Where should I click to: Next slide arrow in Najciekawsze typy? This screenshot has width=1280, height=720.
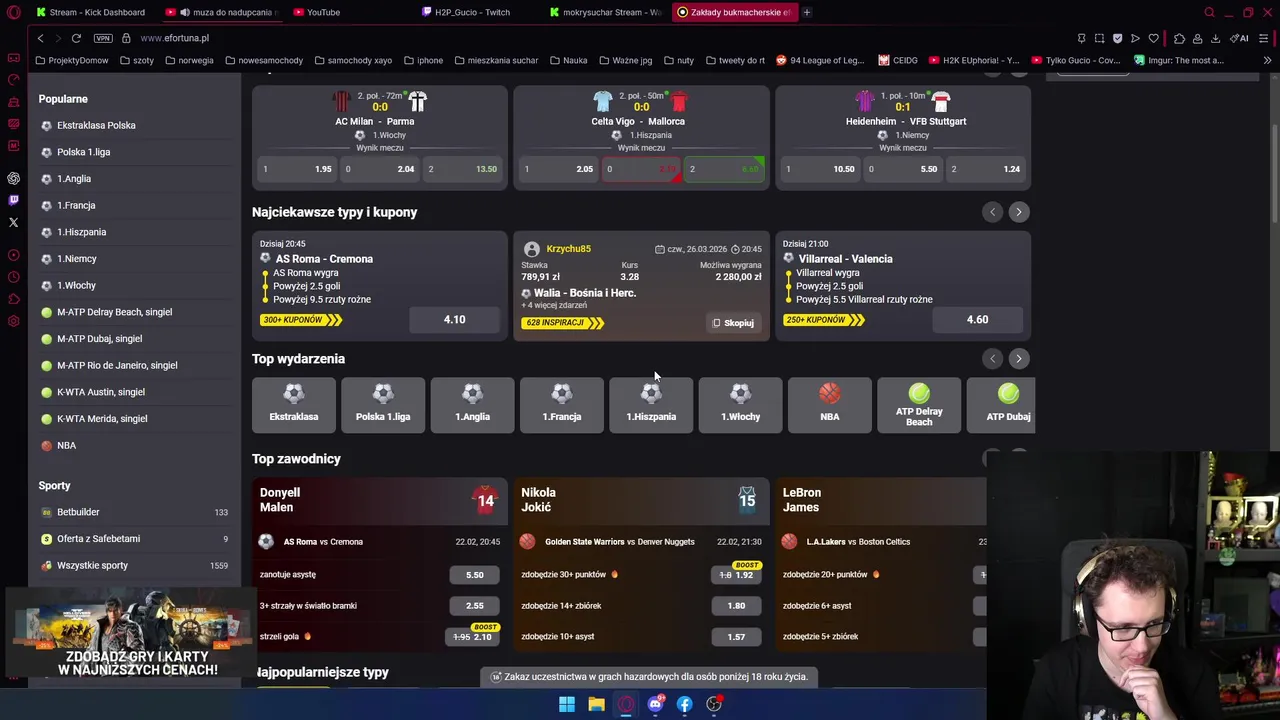(1018, 212)
